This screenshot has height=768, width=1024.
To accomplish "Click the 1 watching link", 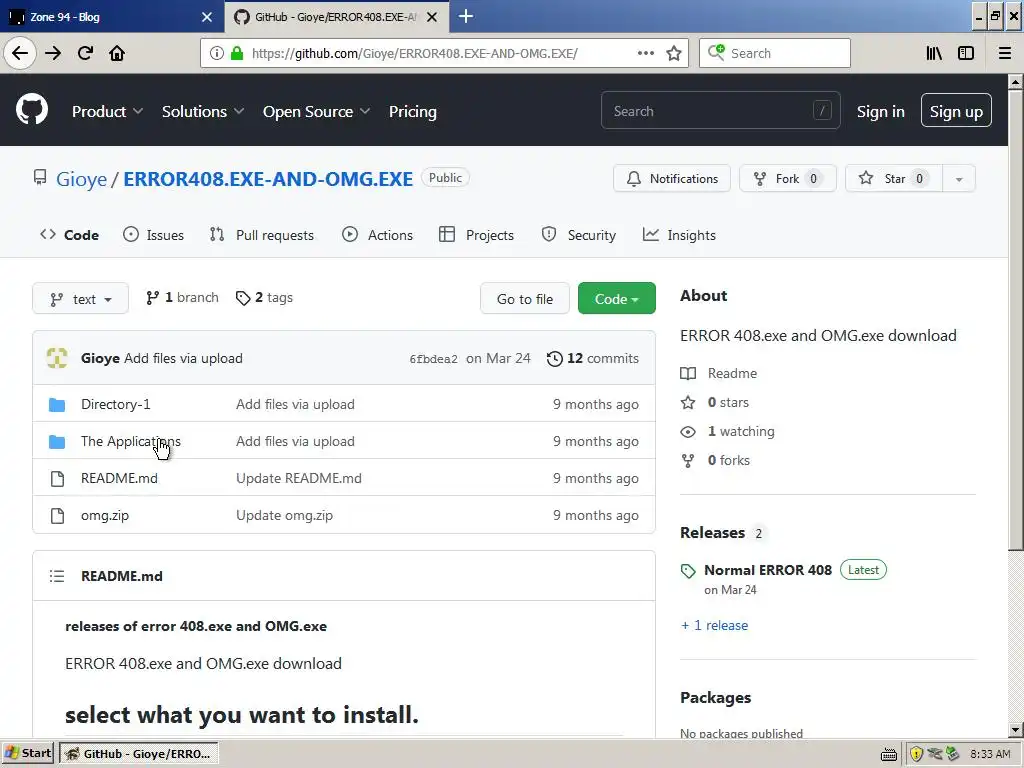I will coord(728,432).
